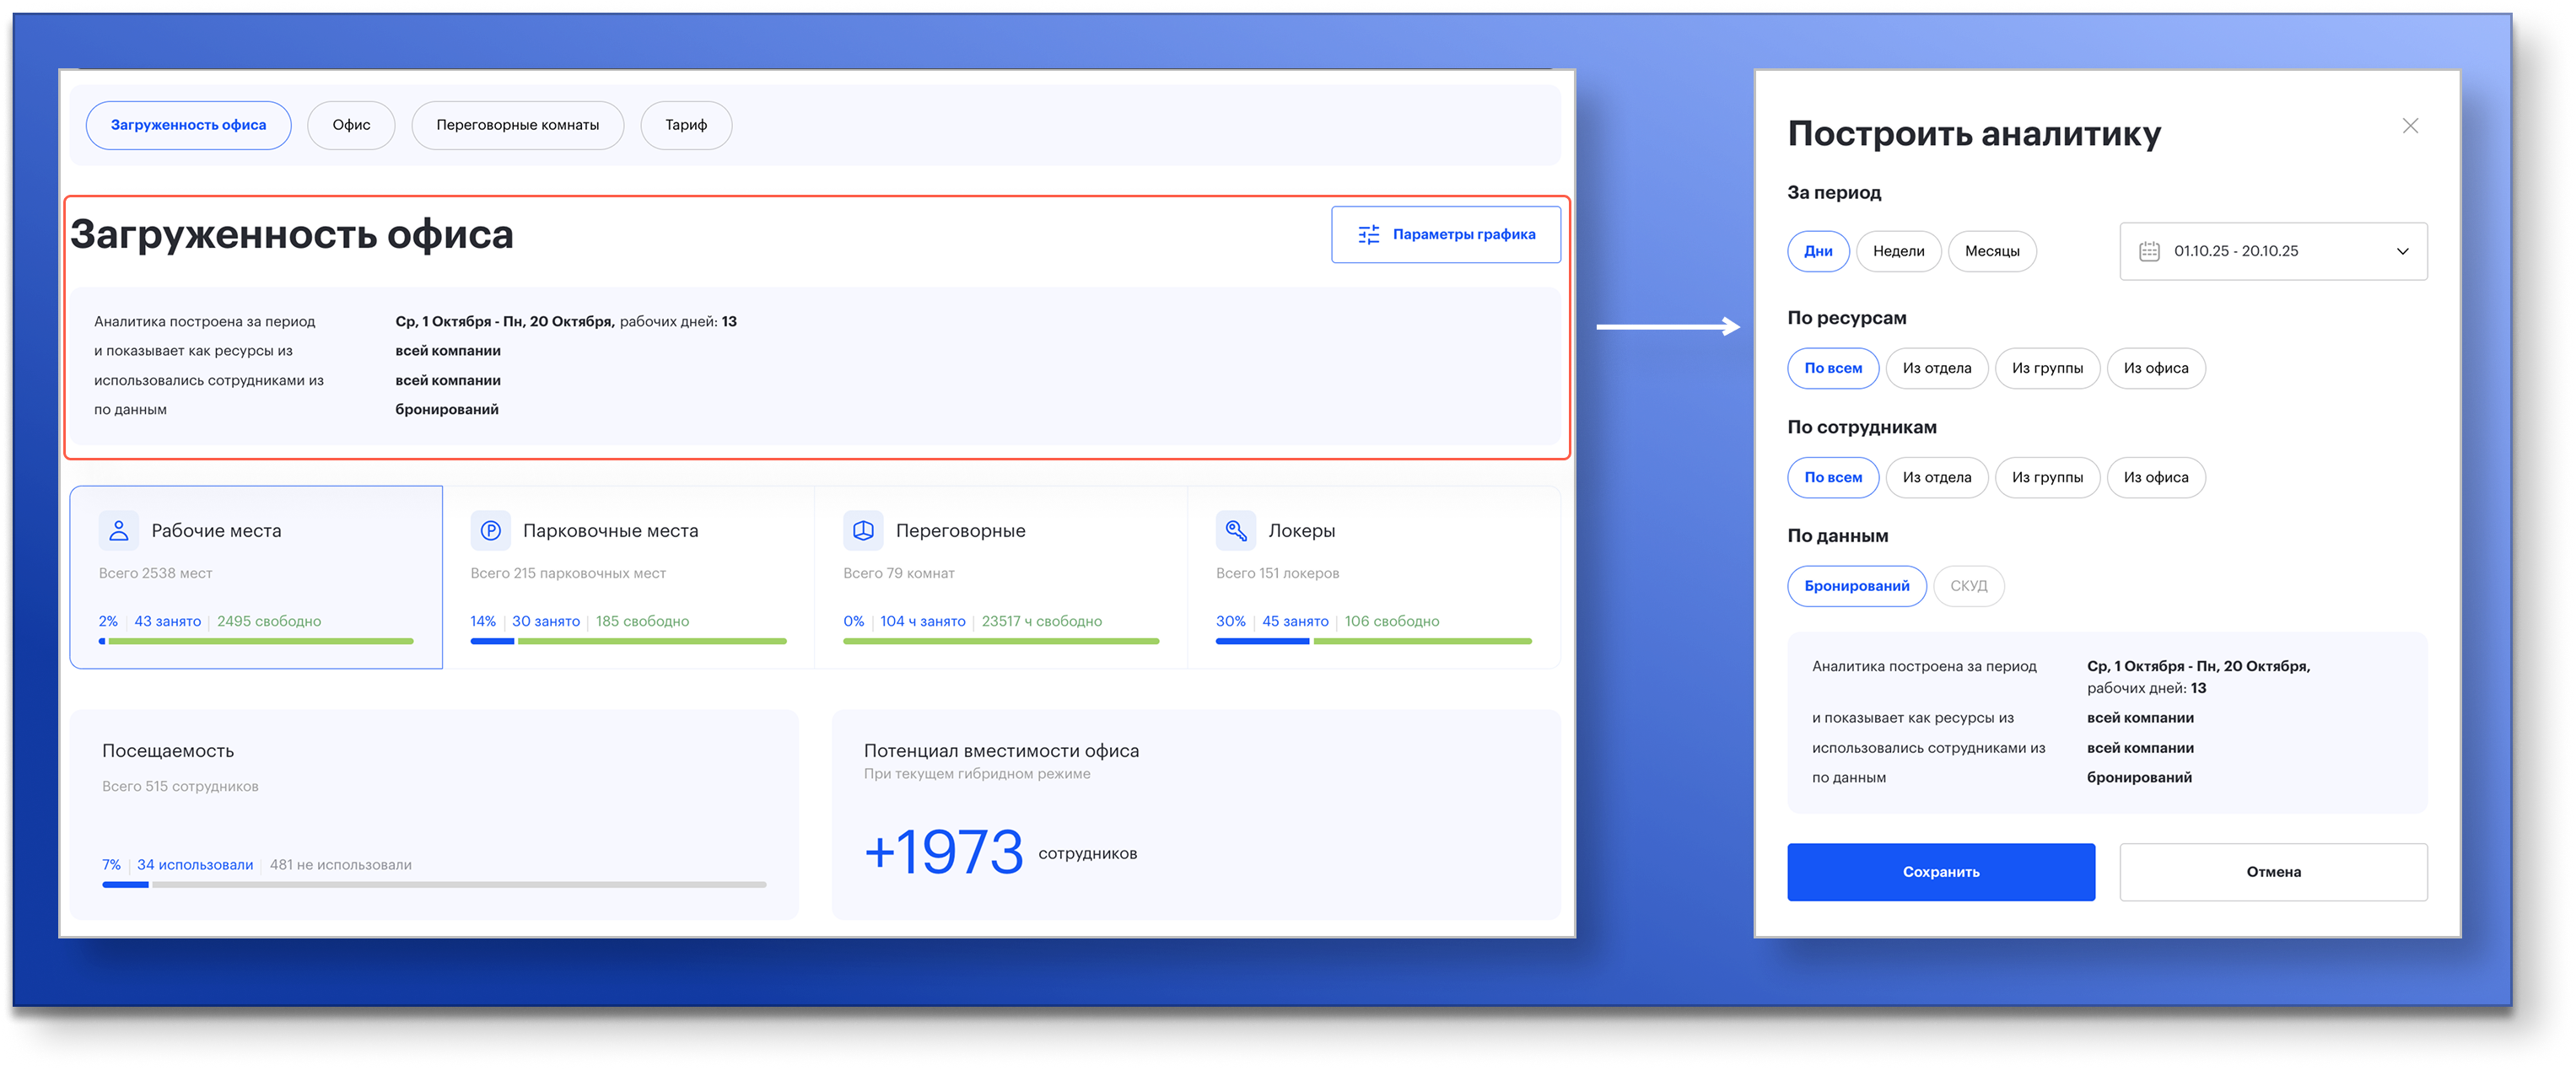Select Из отдела under По ресурсам
This screenshot has height=1070, width=2576.
coord(1936,368)
